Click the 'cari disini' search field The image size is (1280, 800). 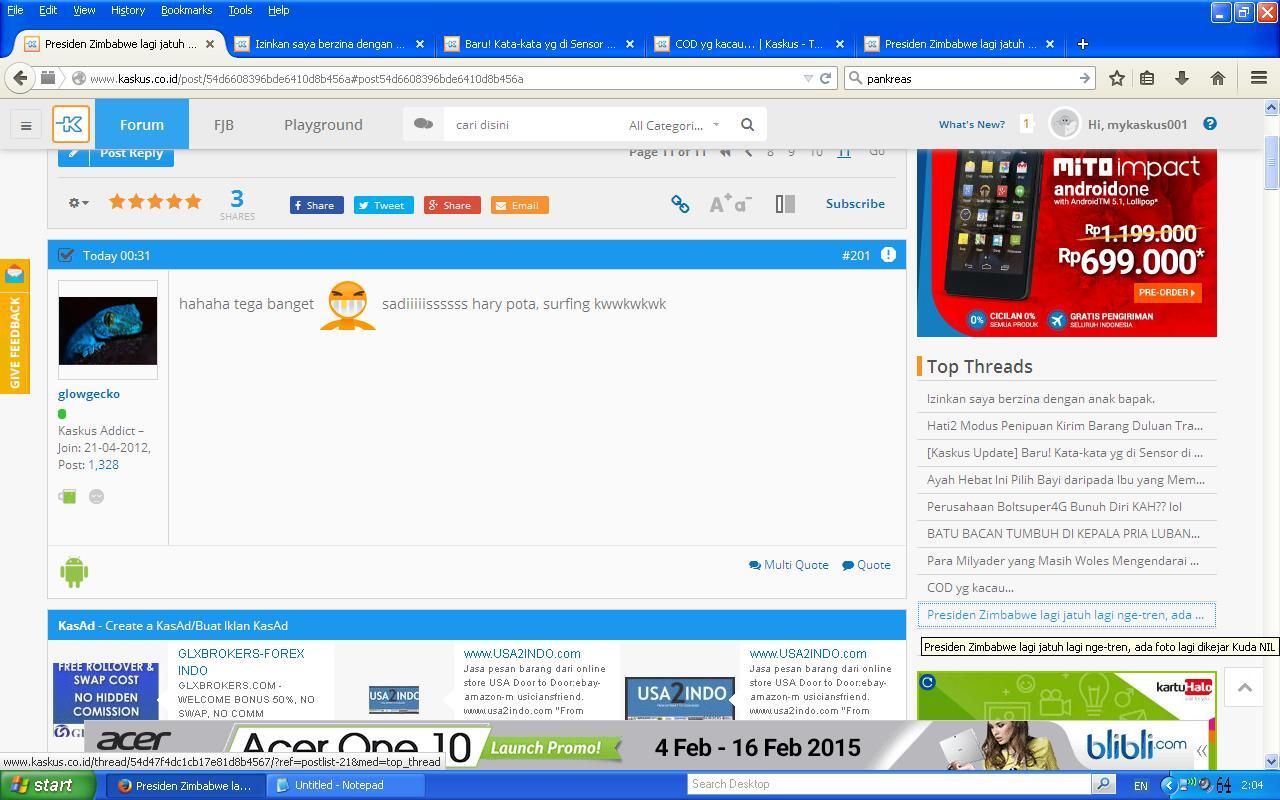pos(535,125)
